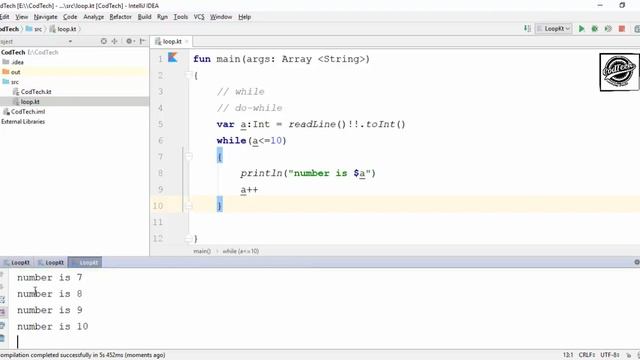Open the View menu
This screenshot has height=360, width=640.
pos(22,17)
